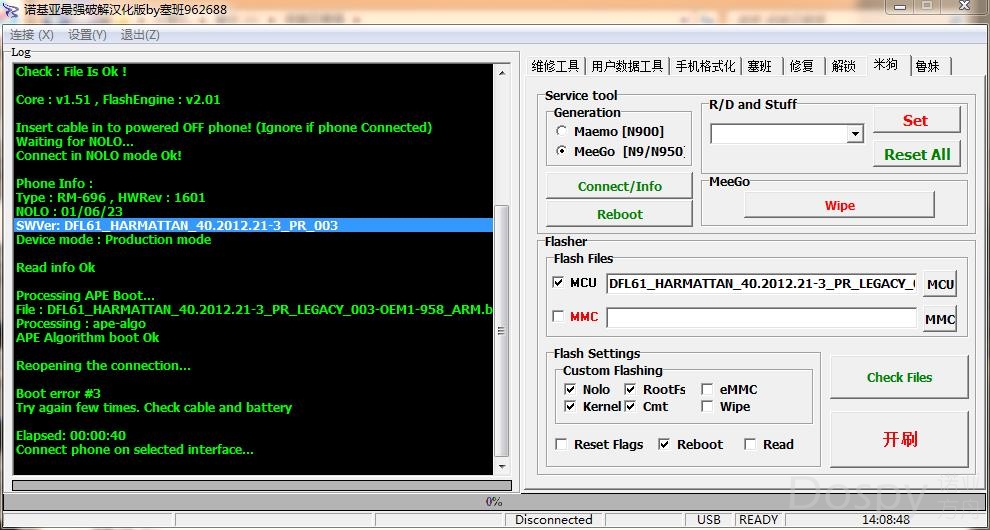Click the READY status bar entry
The height and width of the screenshot is (530, 990).
pyautogui.click(x=758, y=519)
